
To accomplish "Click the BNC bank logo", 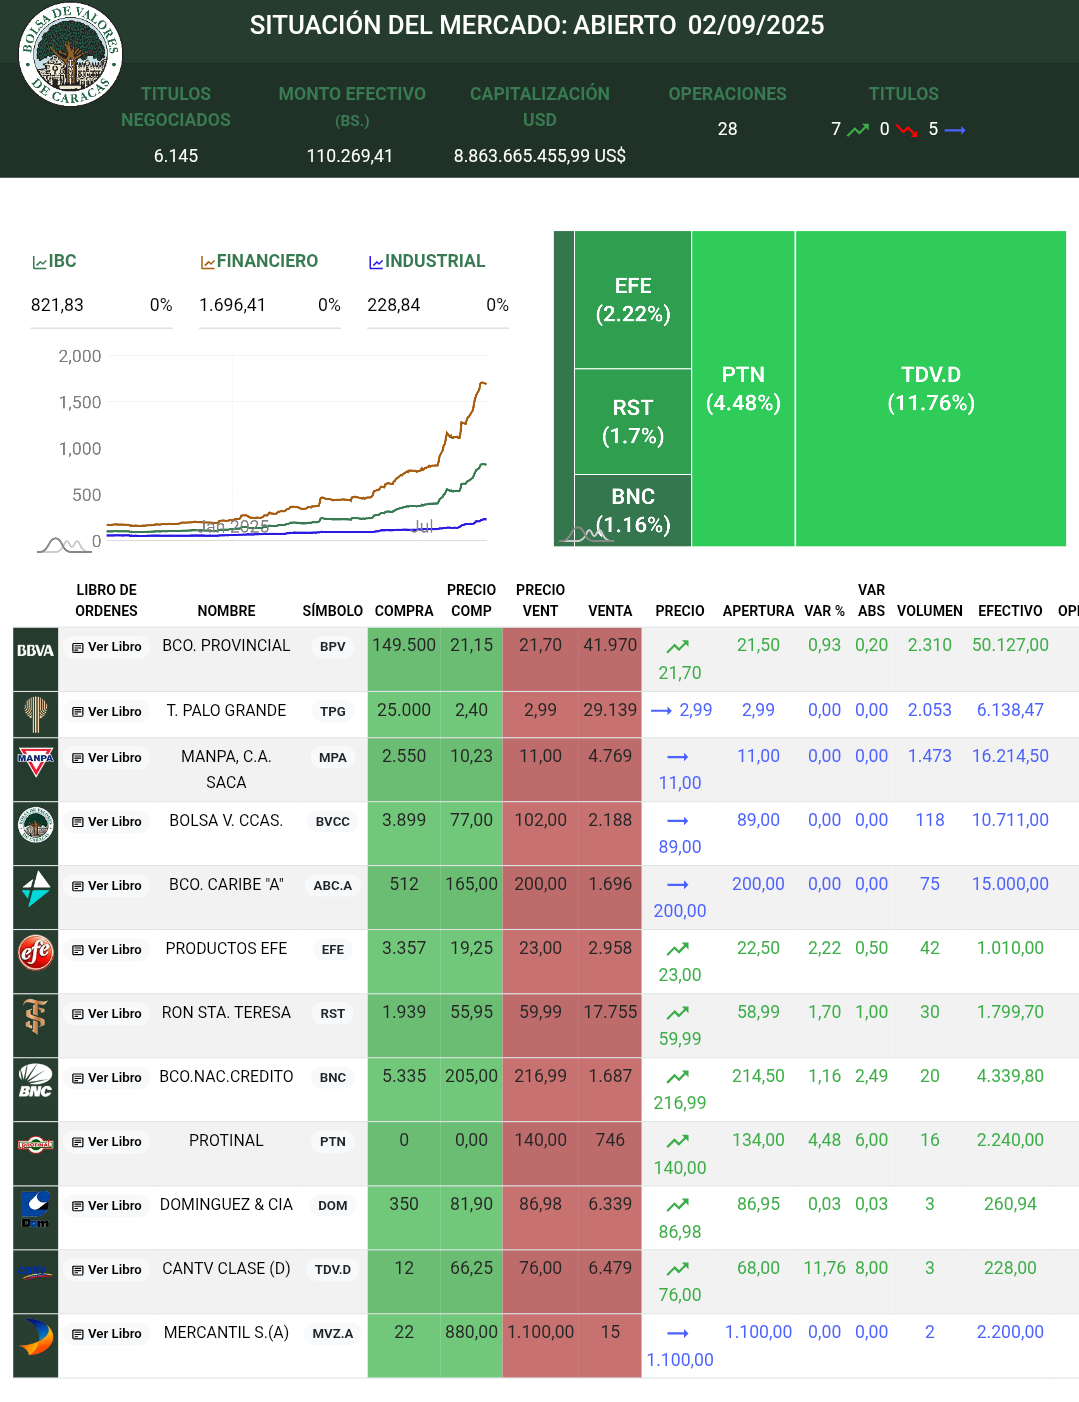I will [35, 1081].
